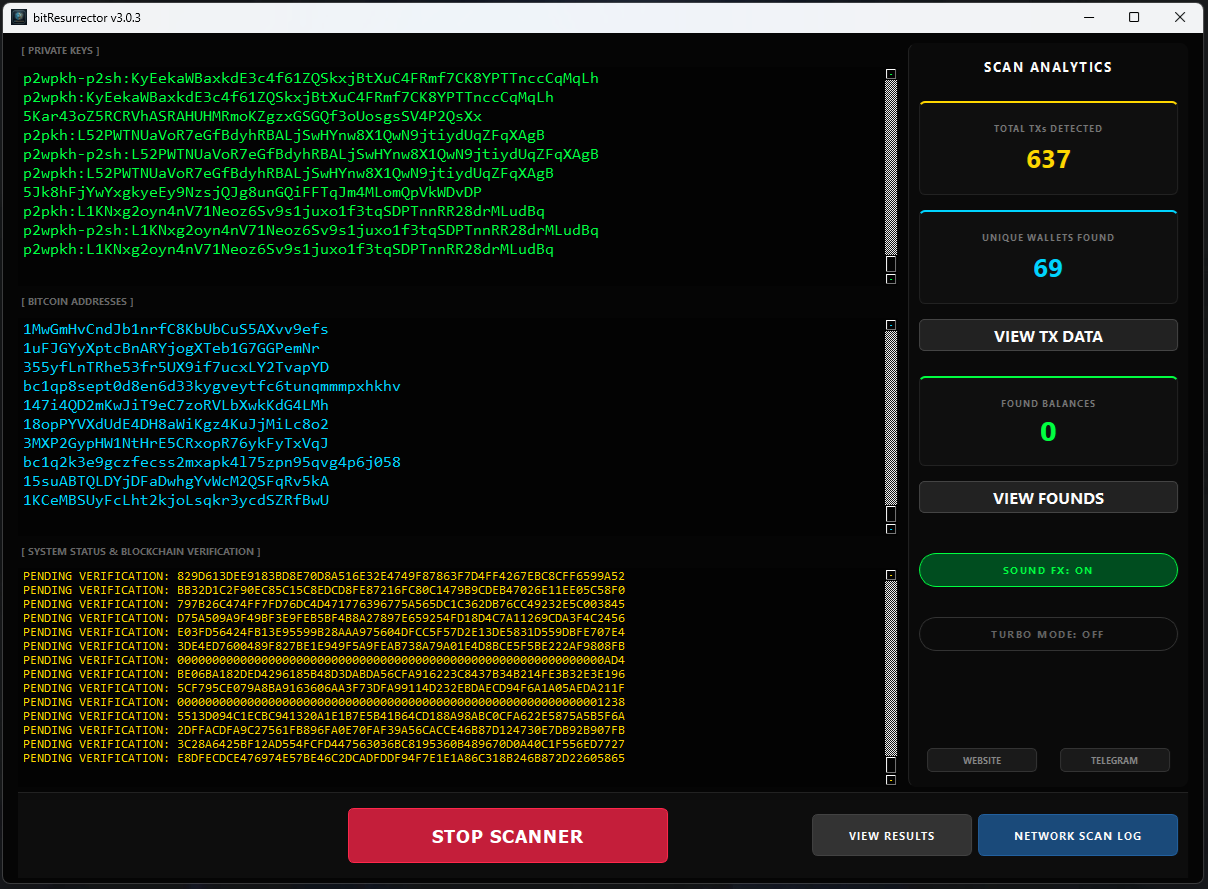
Task: Open VIEW TX DATA
Action: click(1048, 335)
